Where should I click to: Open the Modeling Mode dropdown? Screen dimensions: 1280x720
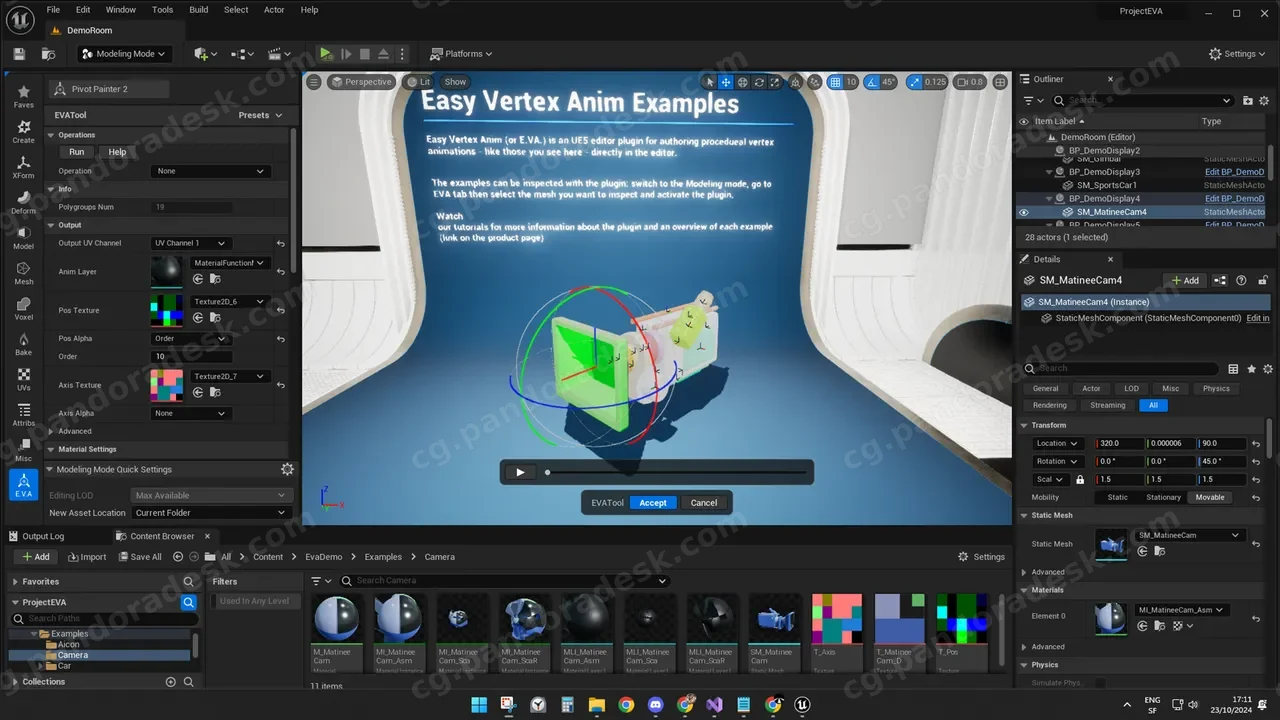pos(123,54)
